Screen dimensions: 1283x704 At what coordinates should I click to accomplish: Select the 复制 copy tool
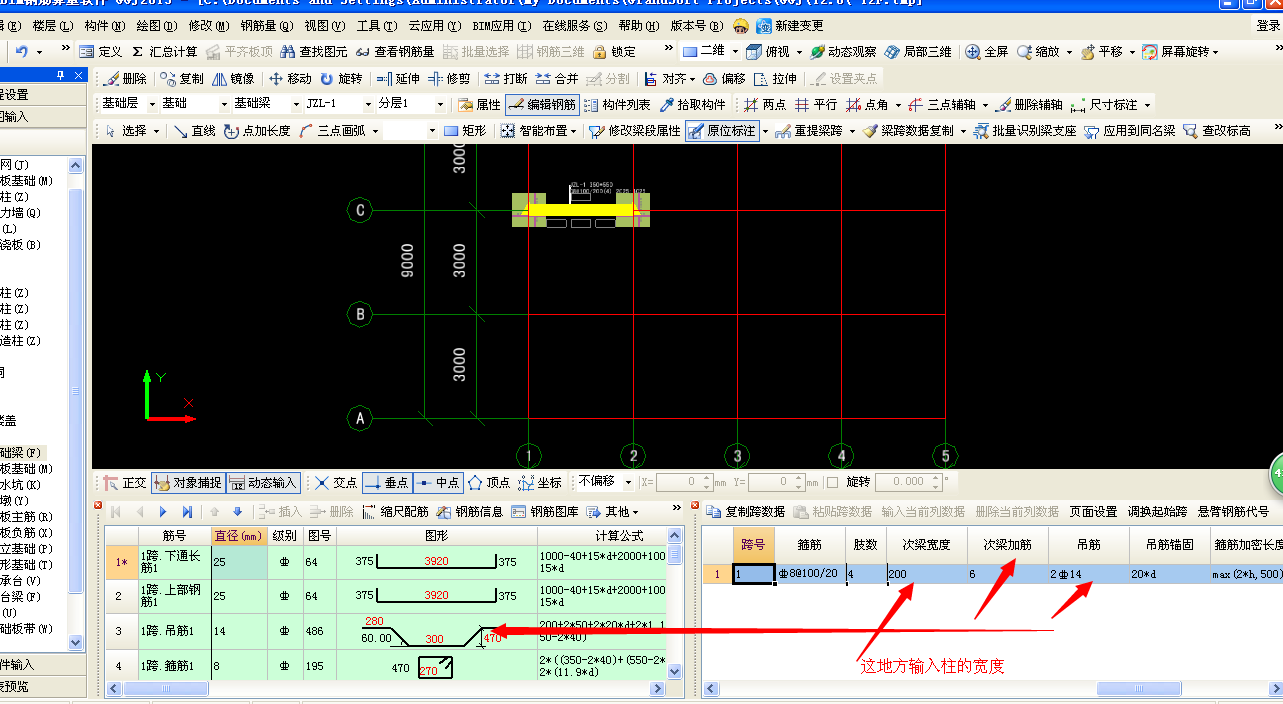[x=180, y=78]
